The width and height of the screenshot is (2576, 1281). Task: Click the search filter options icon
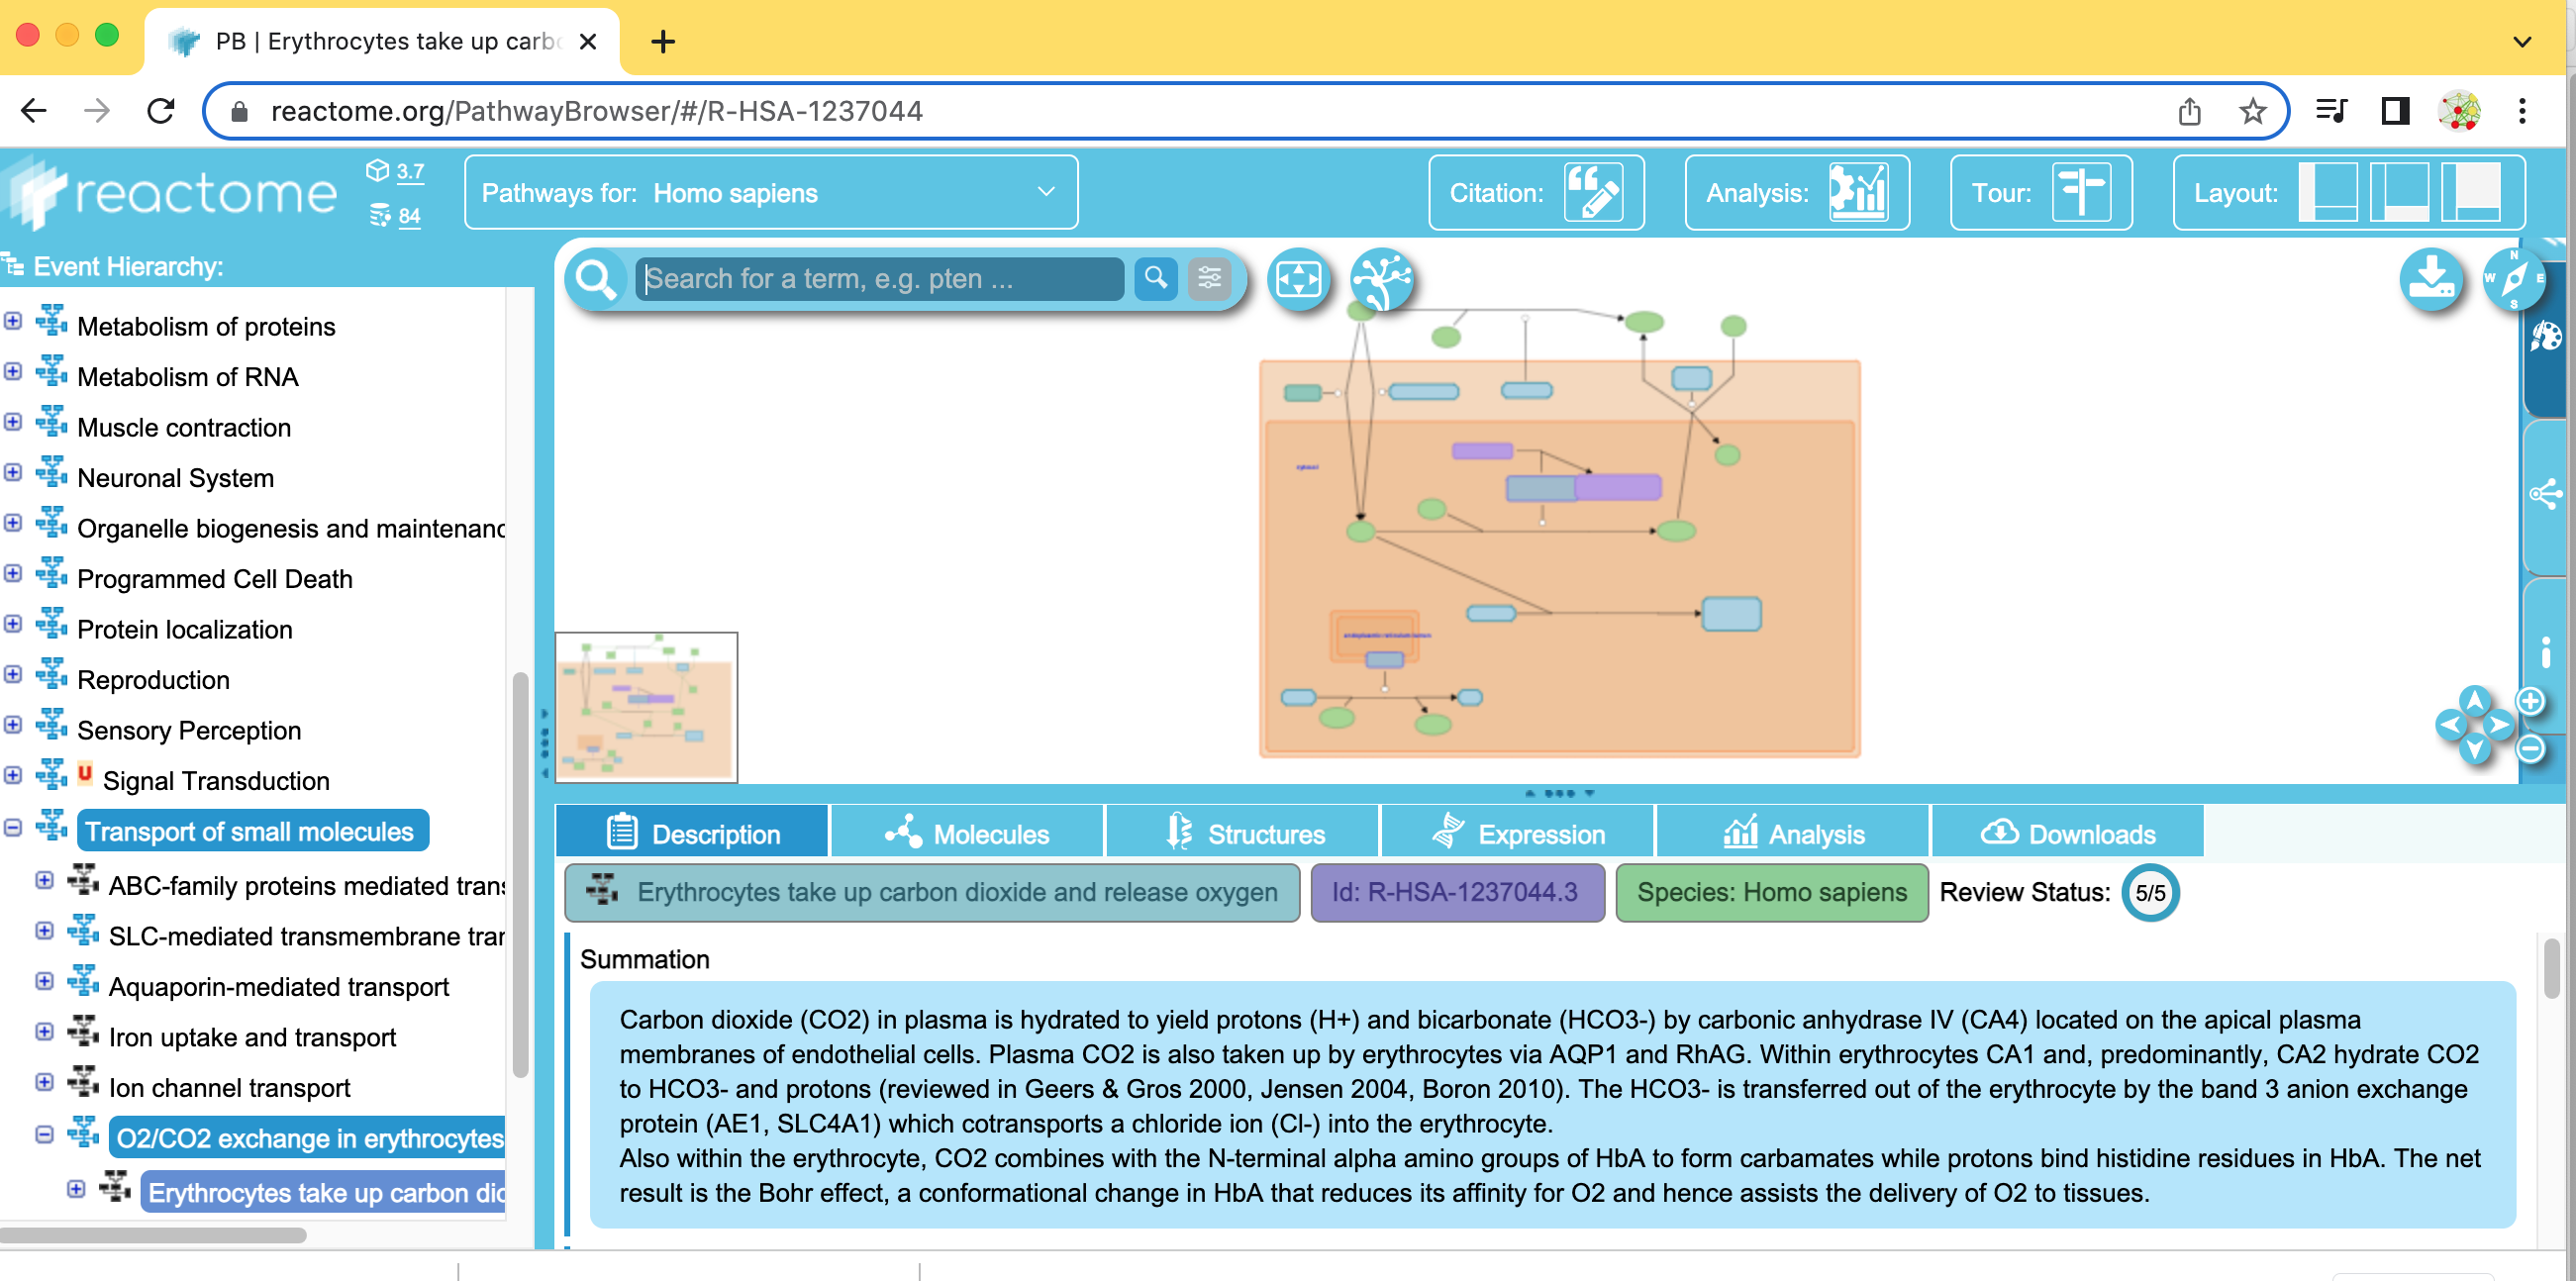tap(1209, 278)
